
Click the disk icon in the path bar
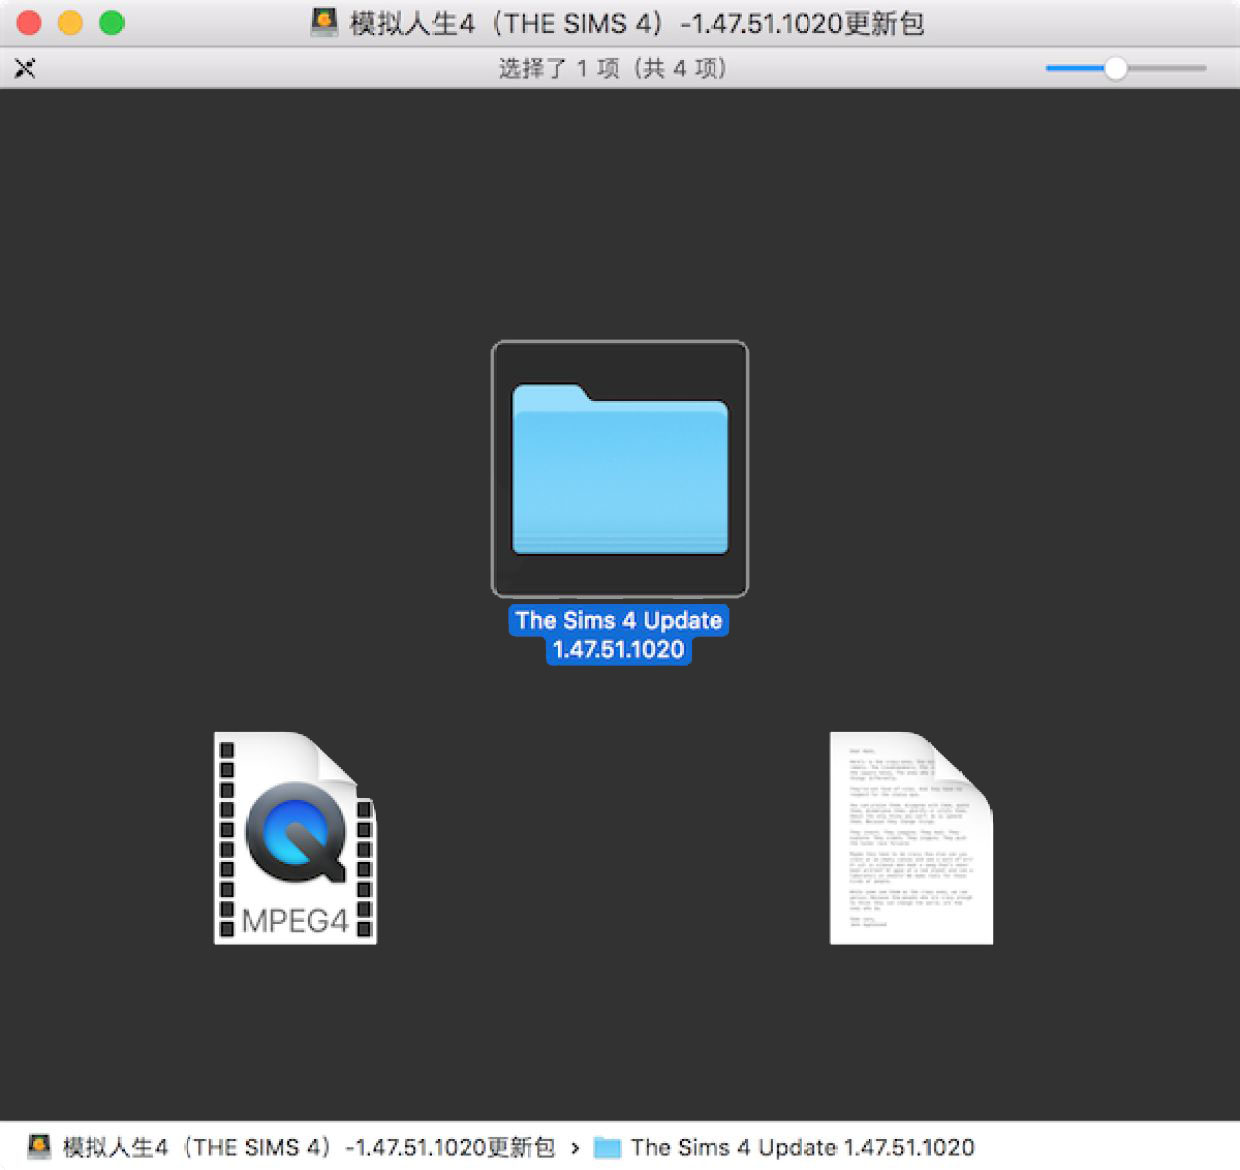tap(39, 1146)
